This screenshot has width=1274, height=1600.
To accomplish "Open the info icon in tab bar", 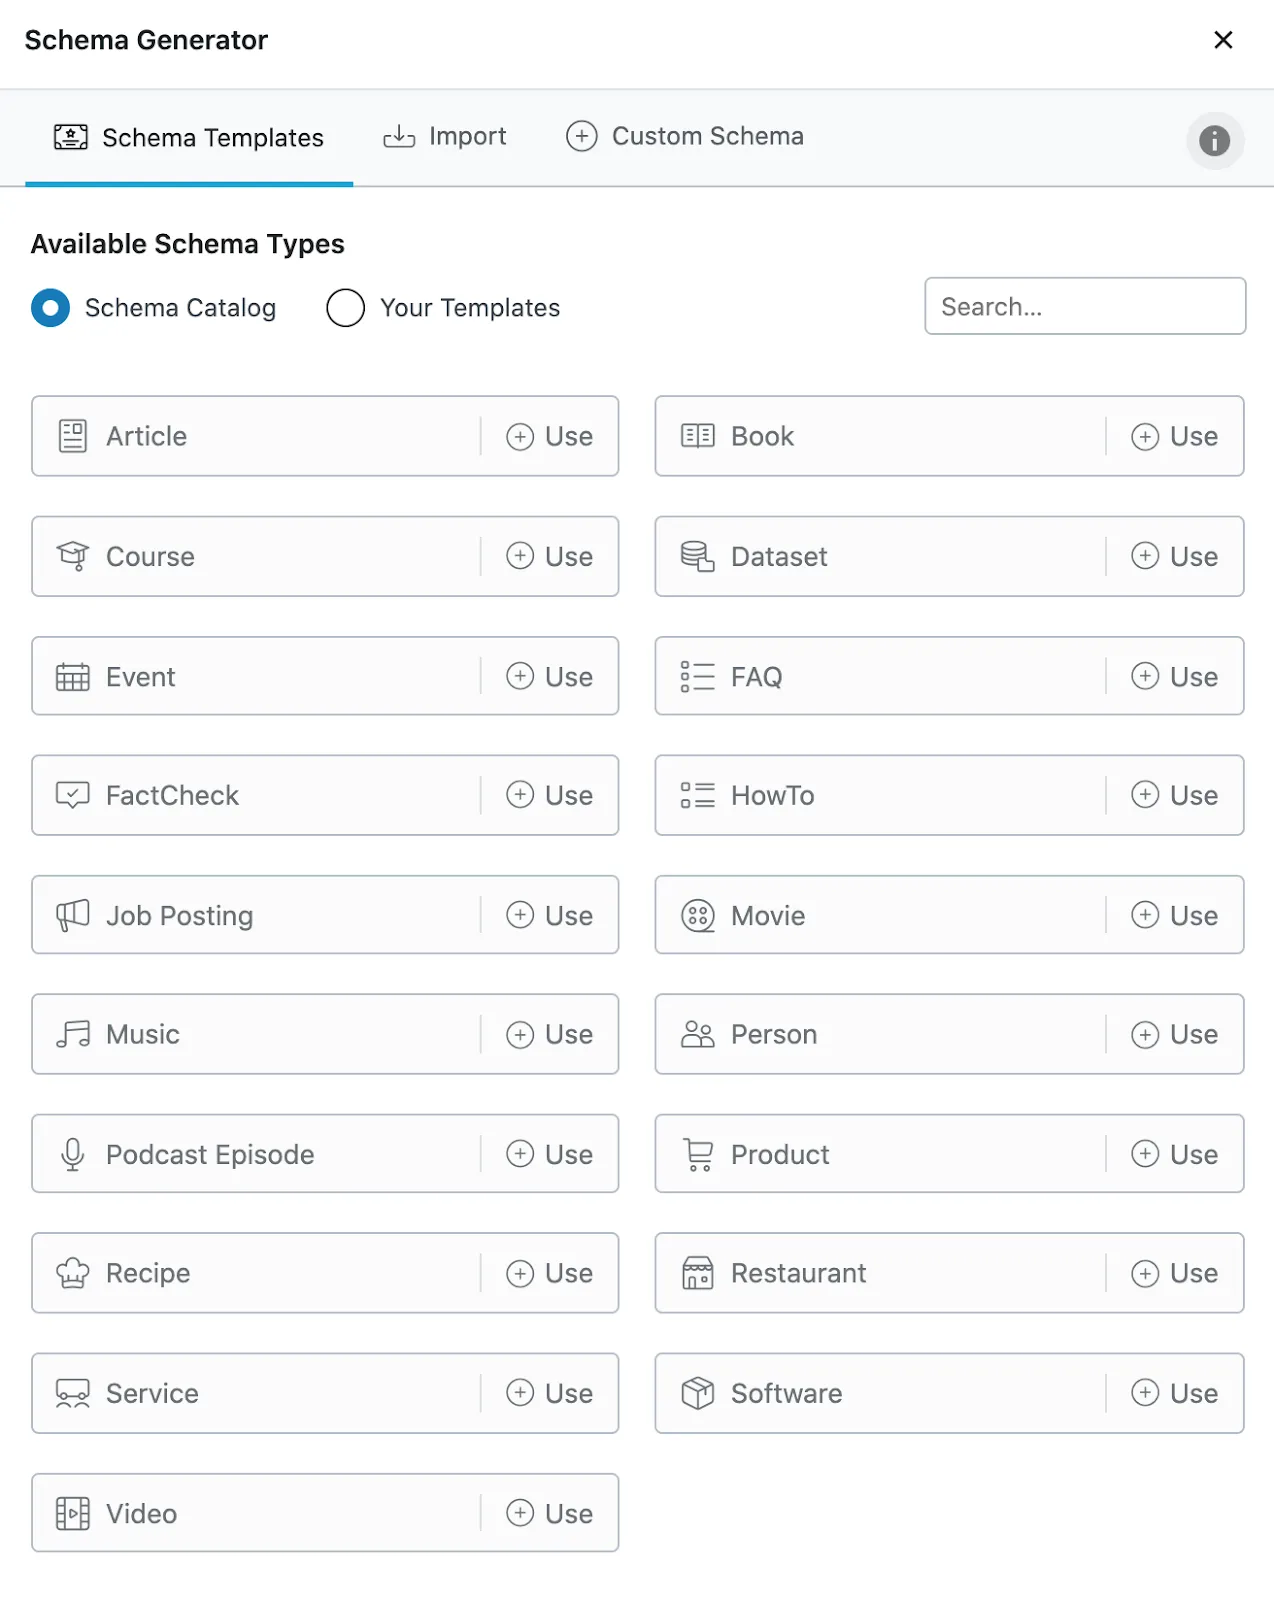I will (1215, 141).
